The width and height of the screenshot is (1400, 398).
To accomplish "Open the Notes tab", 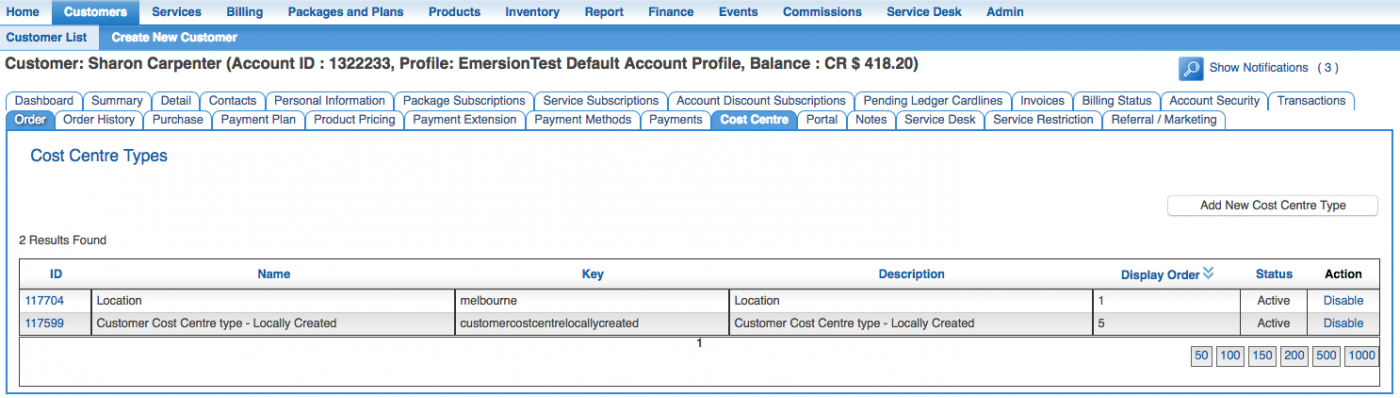I will click(x=872, y=120).
